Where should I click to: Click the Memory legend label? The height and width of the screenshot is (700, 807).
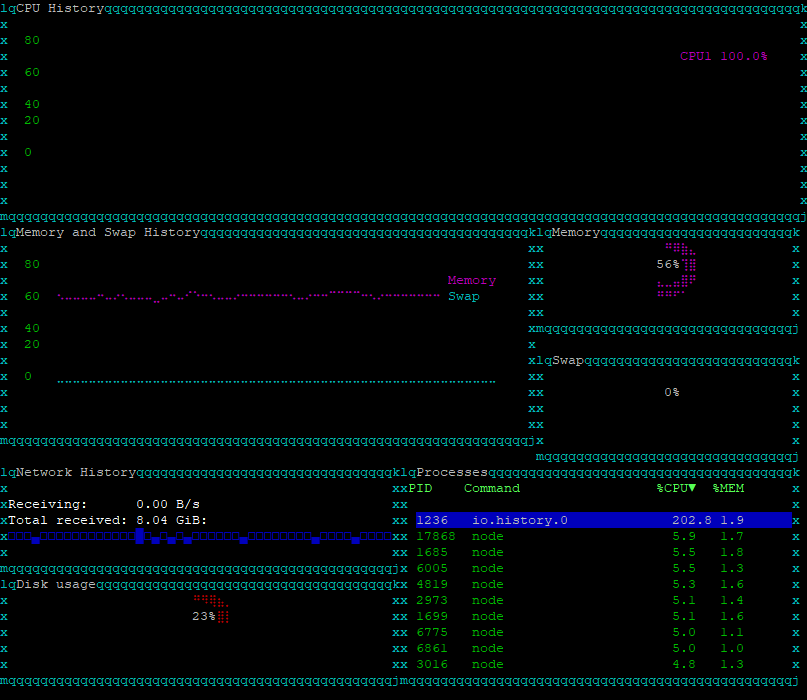471,280
